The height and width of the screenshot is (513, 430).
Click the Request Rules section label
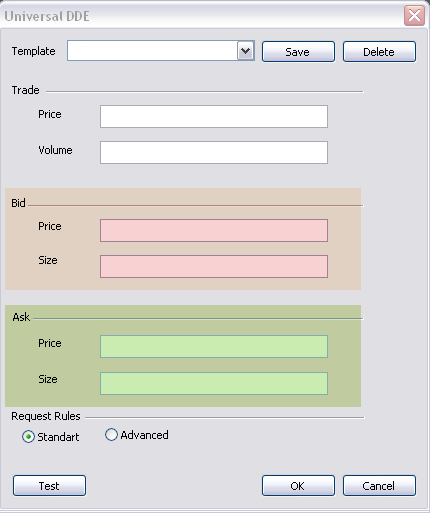(46, 416)
